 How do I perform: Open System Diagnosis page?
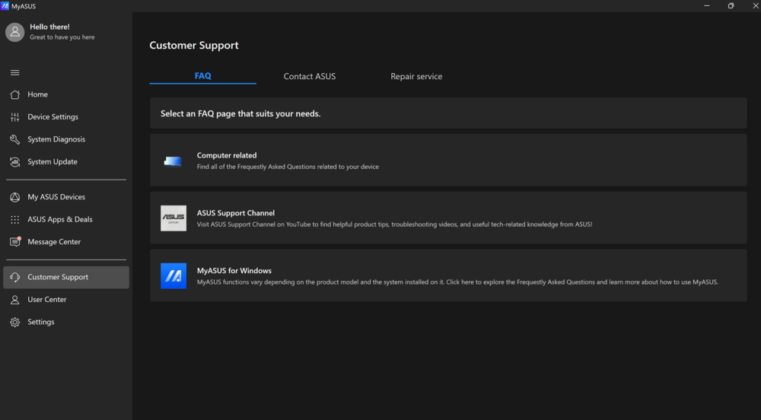click(x=66, y=139)
